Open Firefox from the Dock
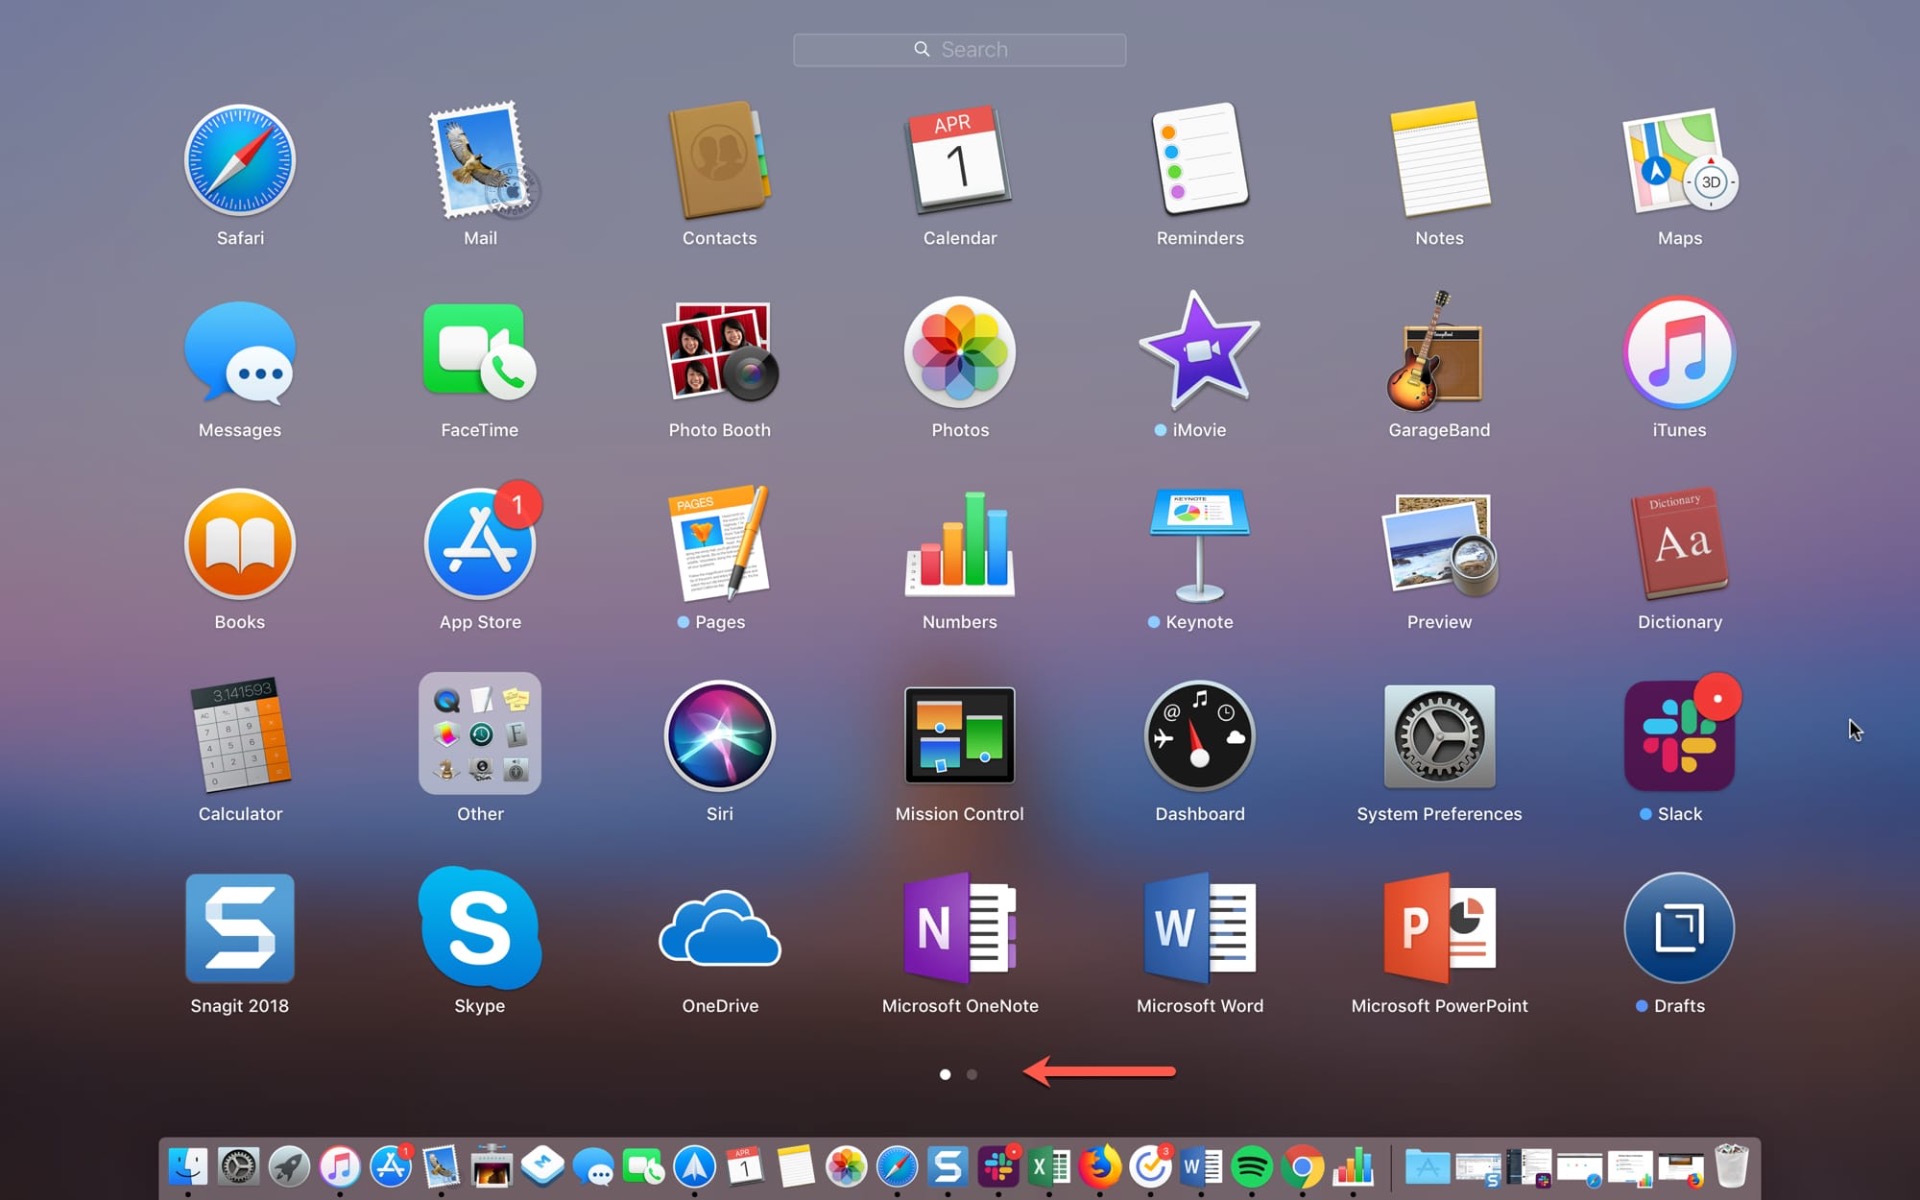The image size is (1920, 1200). pyautogui.click(x=1099, y=1166)
